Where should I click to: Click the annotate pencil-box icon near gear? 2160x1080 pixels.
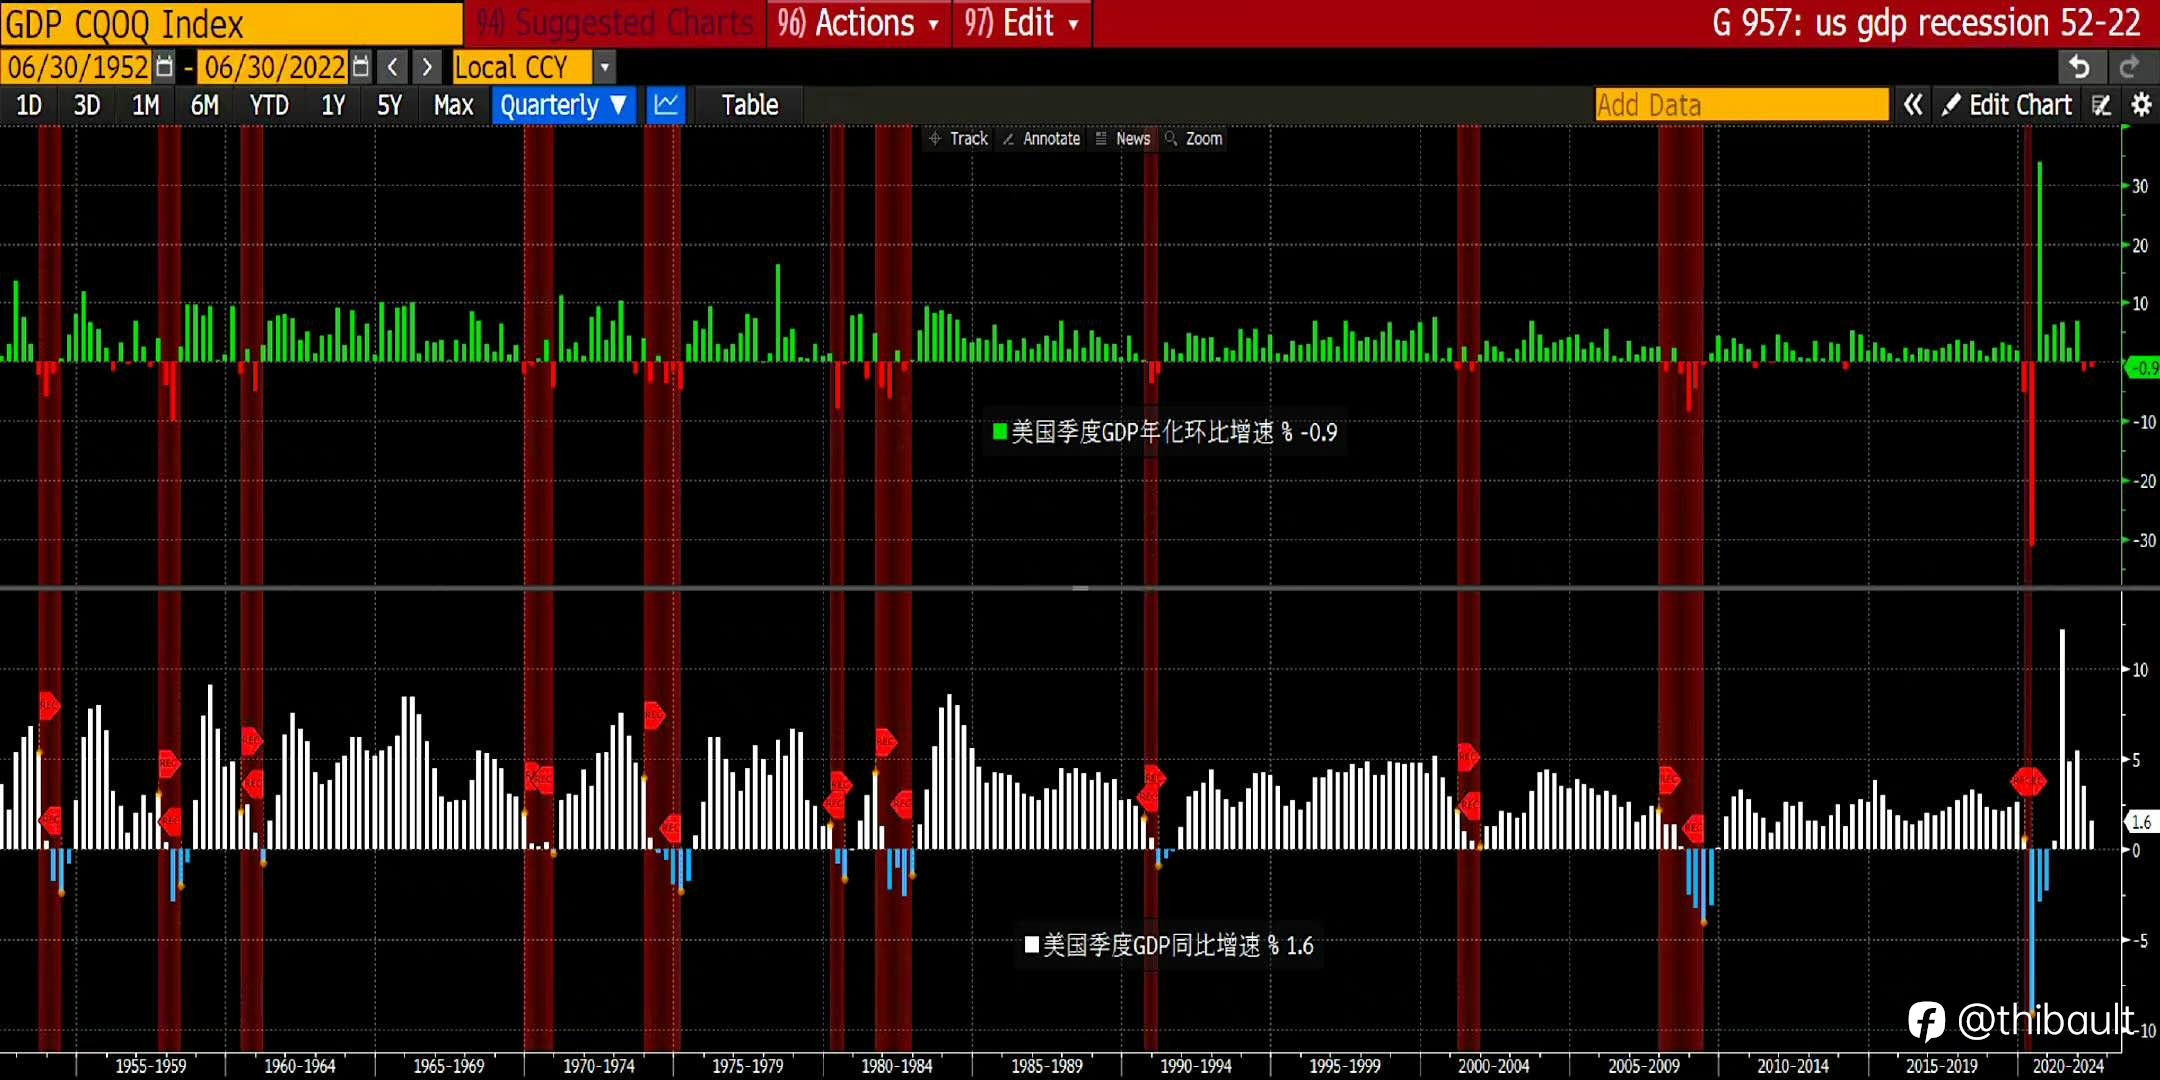click(x=2102, y=104)
